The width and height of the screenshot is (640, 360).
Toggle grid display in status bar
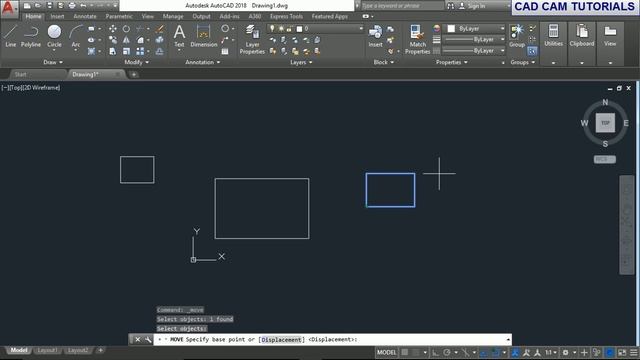[404, 352]
